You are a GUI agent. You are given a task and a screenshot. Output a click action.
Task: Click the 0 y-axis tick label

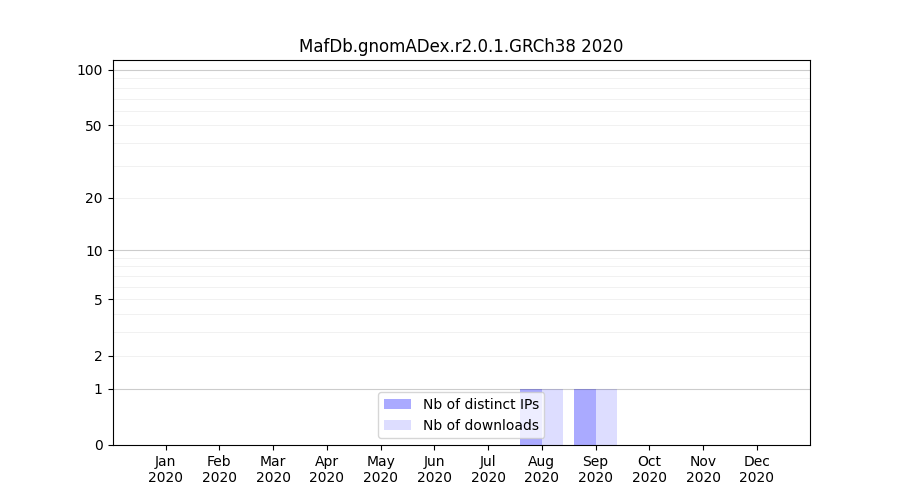(98, 445)
